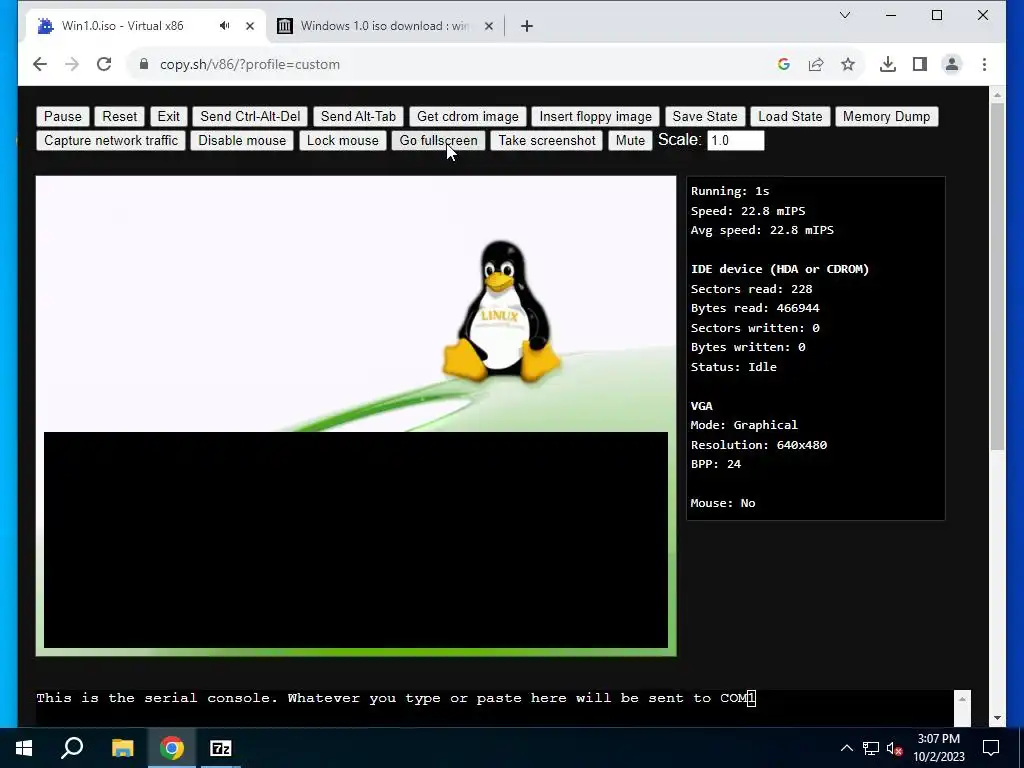Screen dimensions: 1024x768
Task: Toggle the Disable mouse button
Action: point(242,140)
